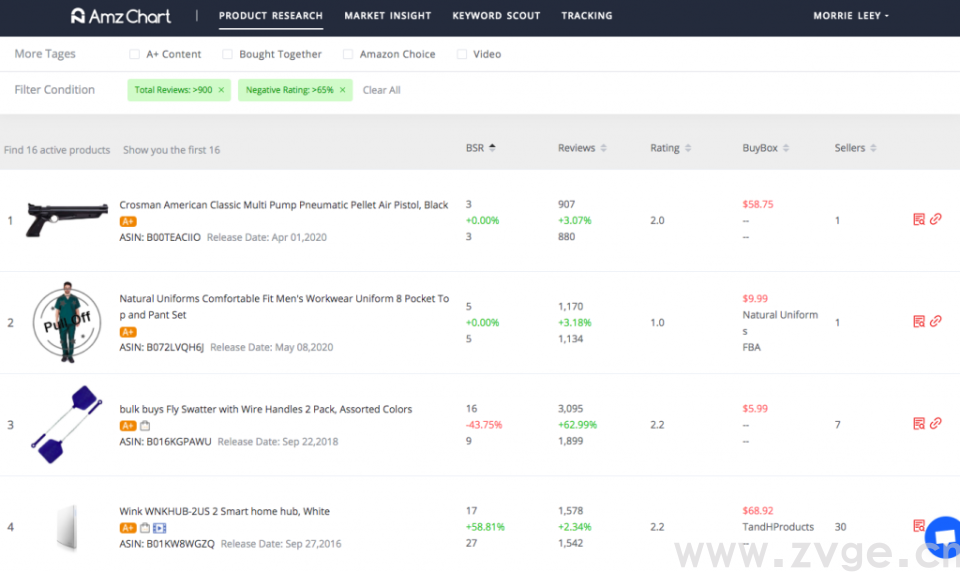Remove the Total Reviews >900 filter

coord(221,90)
